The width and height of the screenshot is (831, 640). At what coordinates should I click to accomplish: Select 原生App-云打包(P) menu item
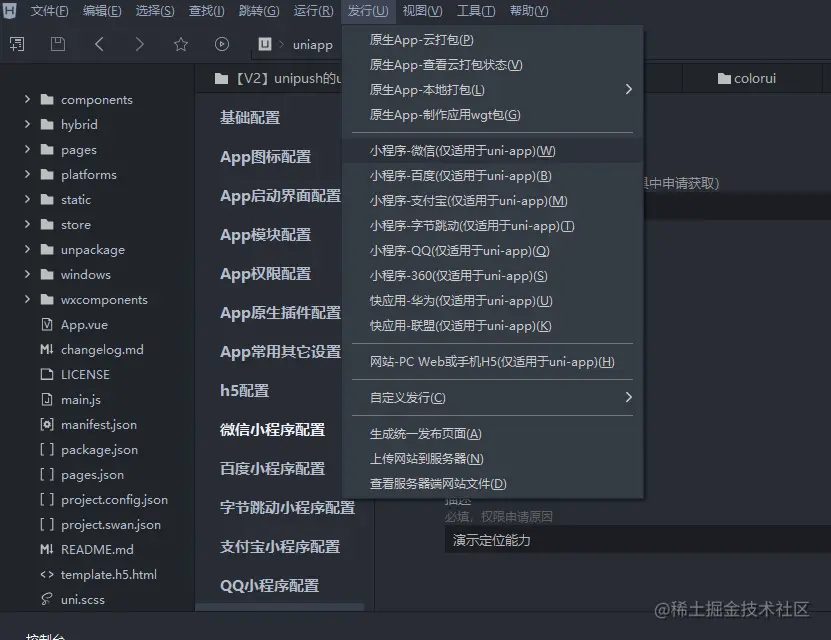(x=493, y=40)
